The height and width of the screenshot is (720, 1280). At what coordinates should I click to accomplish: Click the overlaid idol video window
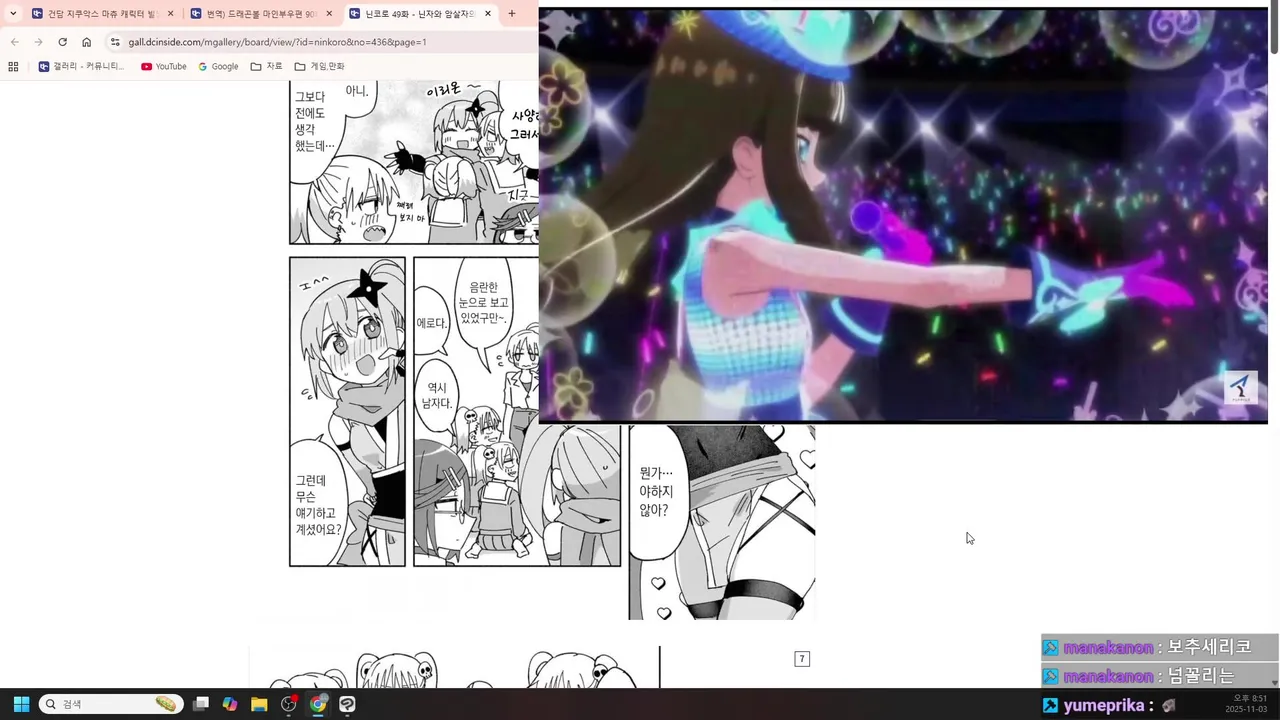click(903, 215)
